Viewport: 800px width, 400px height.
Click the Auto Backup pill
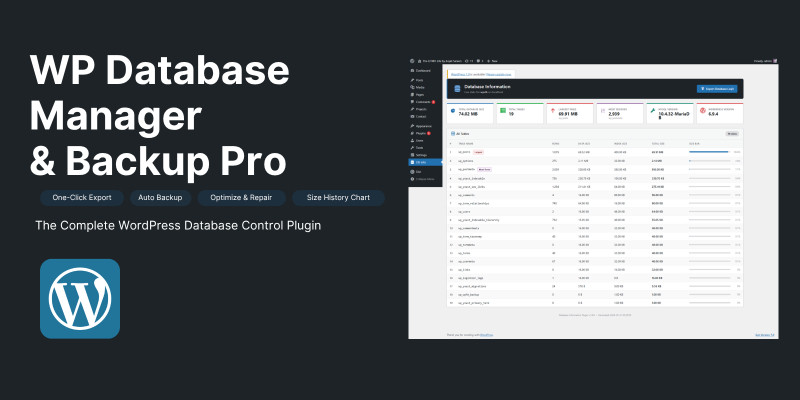point(160,197)
